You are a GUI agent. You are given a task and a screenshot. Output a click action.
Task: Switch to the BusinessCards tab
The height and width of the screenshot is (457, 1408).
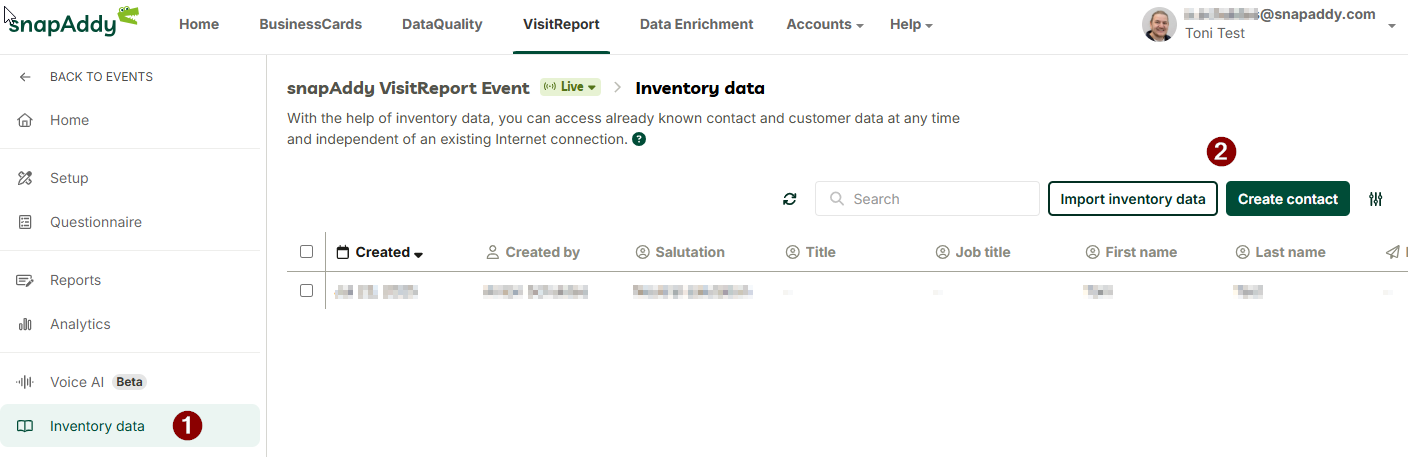pyautogui.click(x=310, y=24)
